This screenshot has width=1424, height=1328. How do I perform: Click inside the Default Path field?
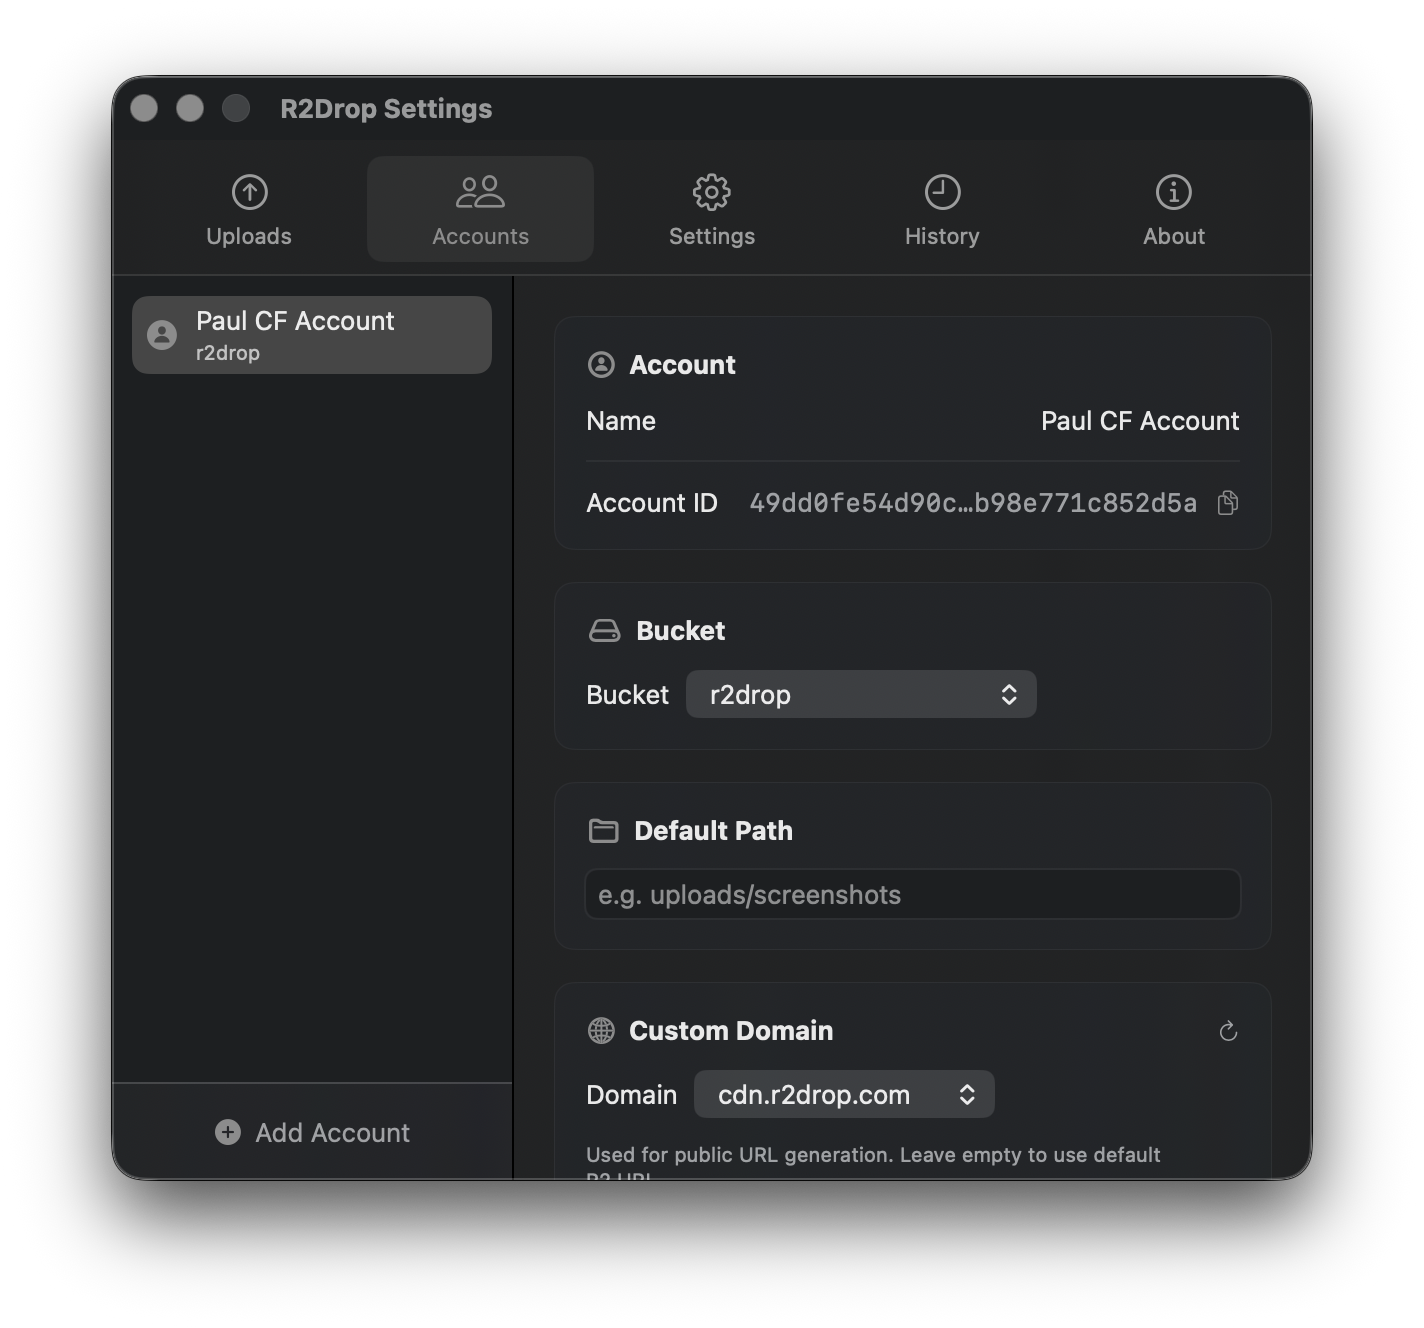point(911,894)
